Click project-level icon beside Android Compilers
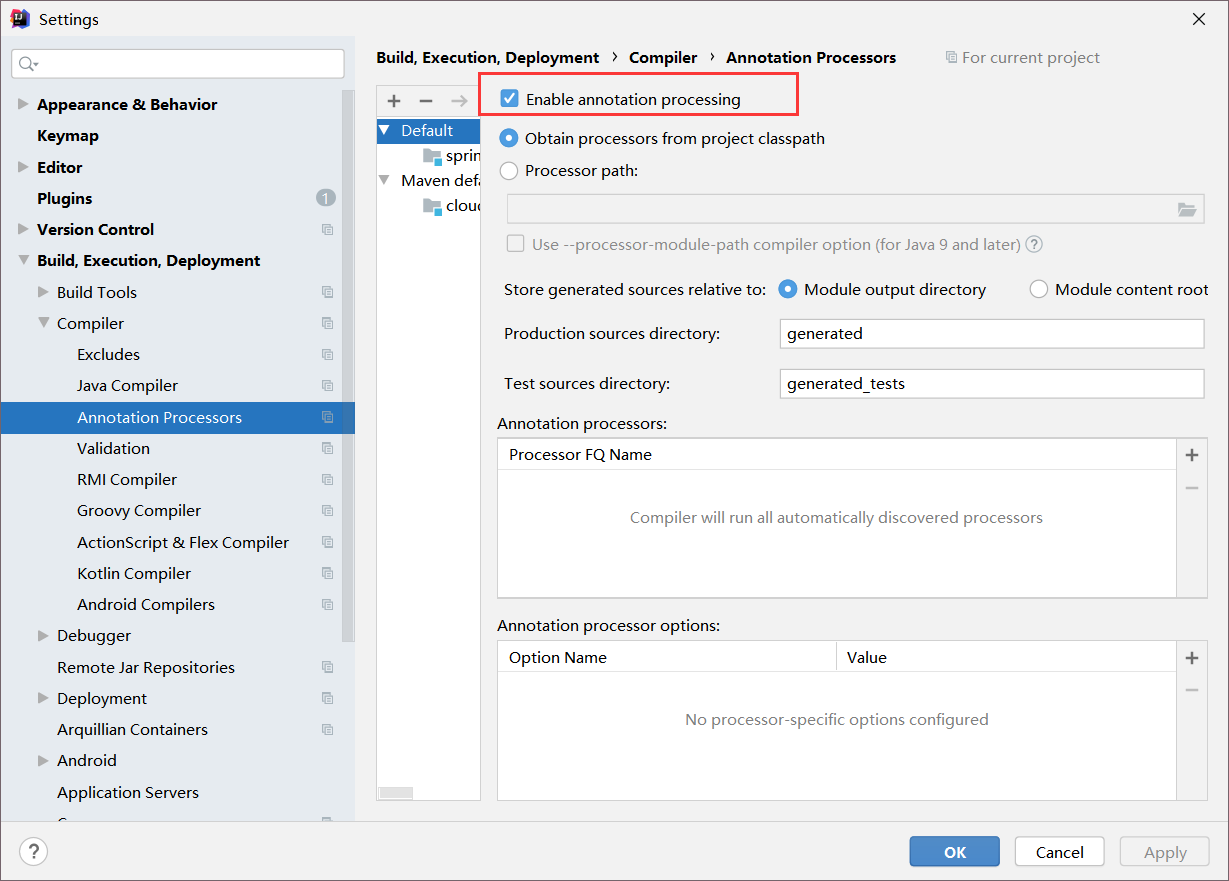Screen dimensions: 1229x881 327,605
